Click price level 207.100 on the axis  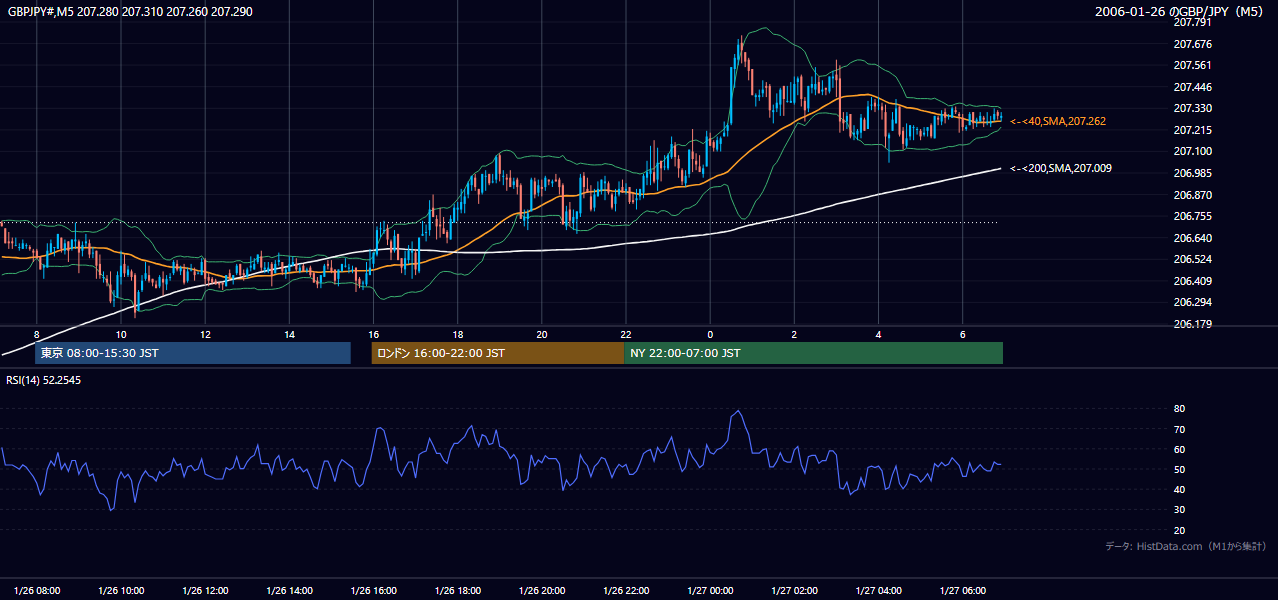[1192, 151]
